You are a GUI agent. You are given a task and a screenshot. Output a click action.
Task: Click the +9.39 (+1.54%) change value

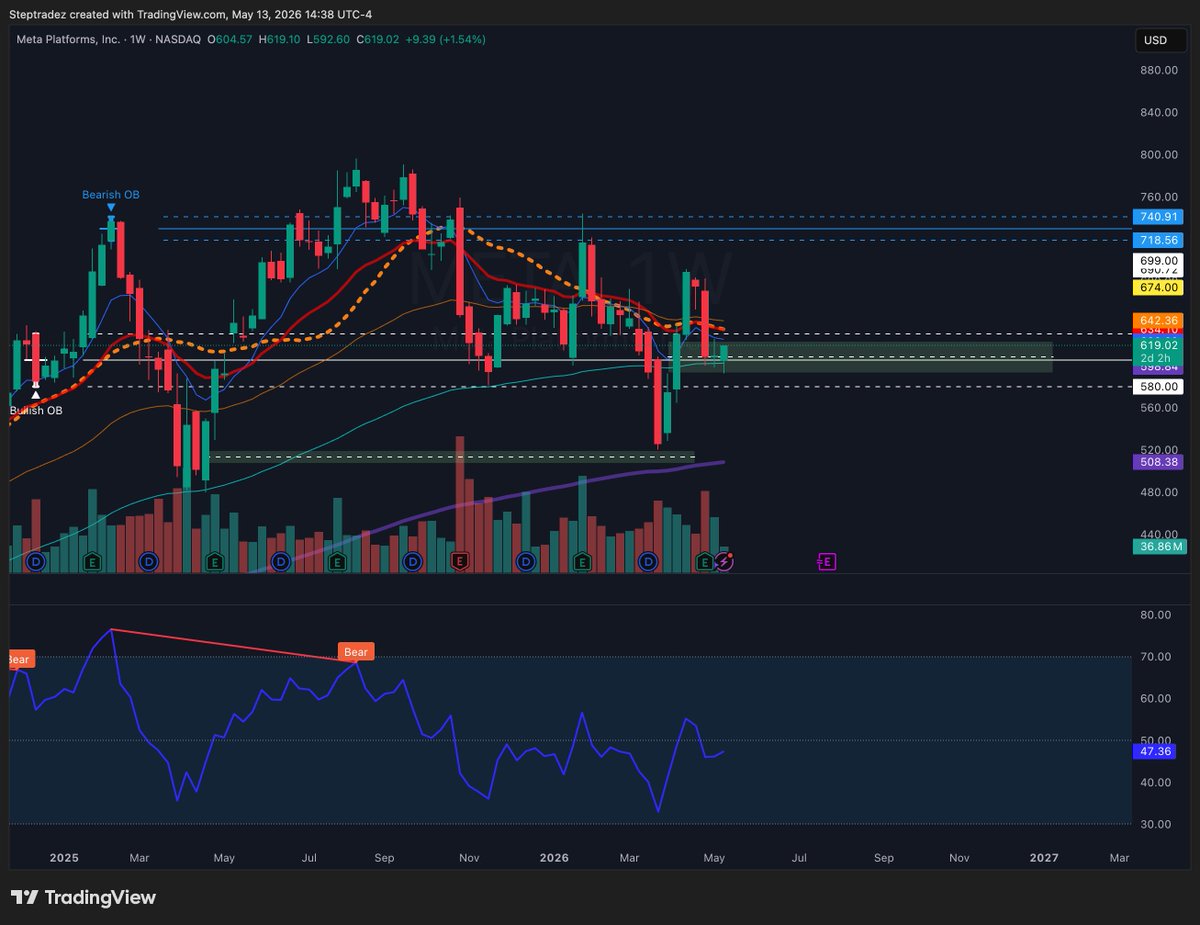[x=446, y=39]
